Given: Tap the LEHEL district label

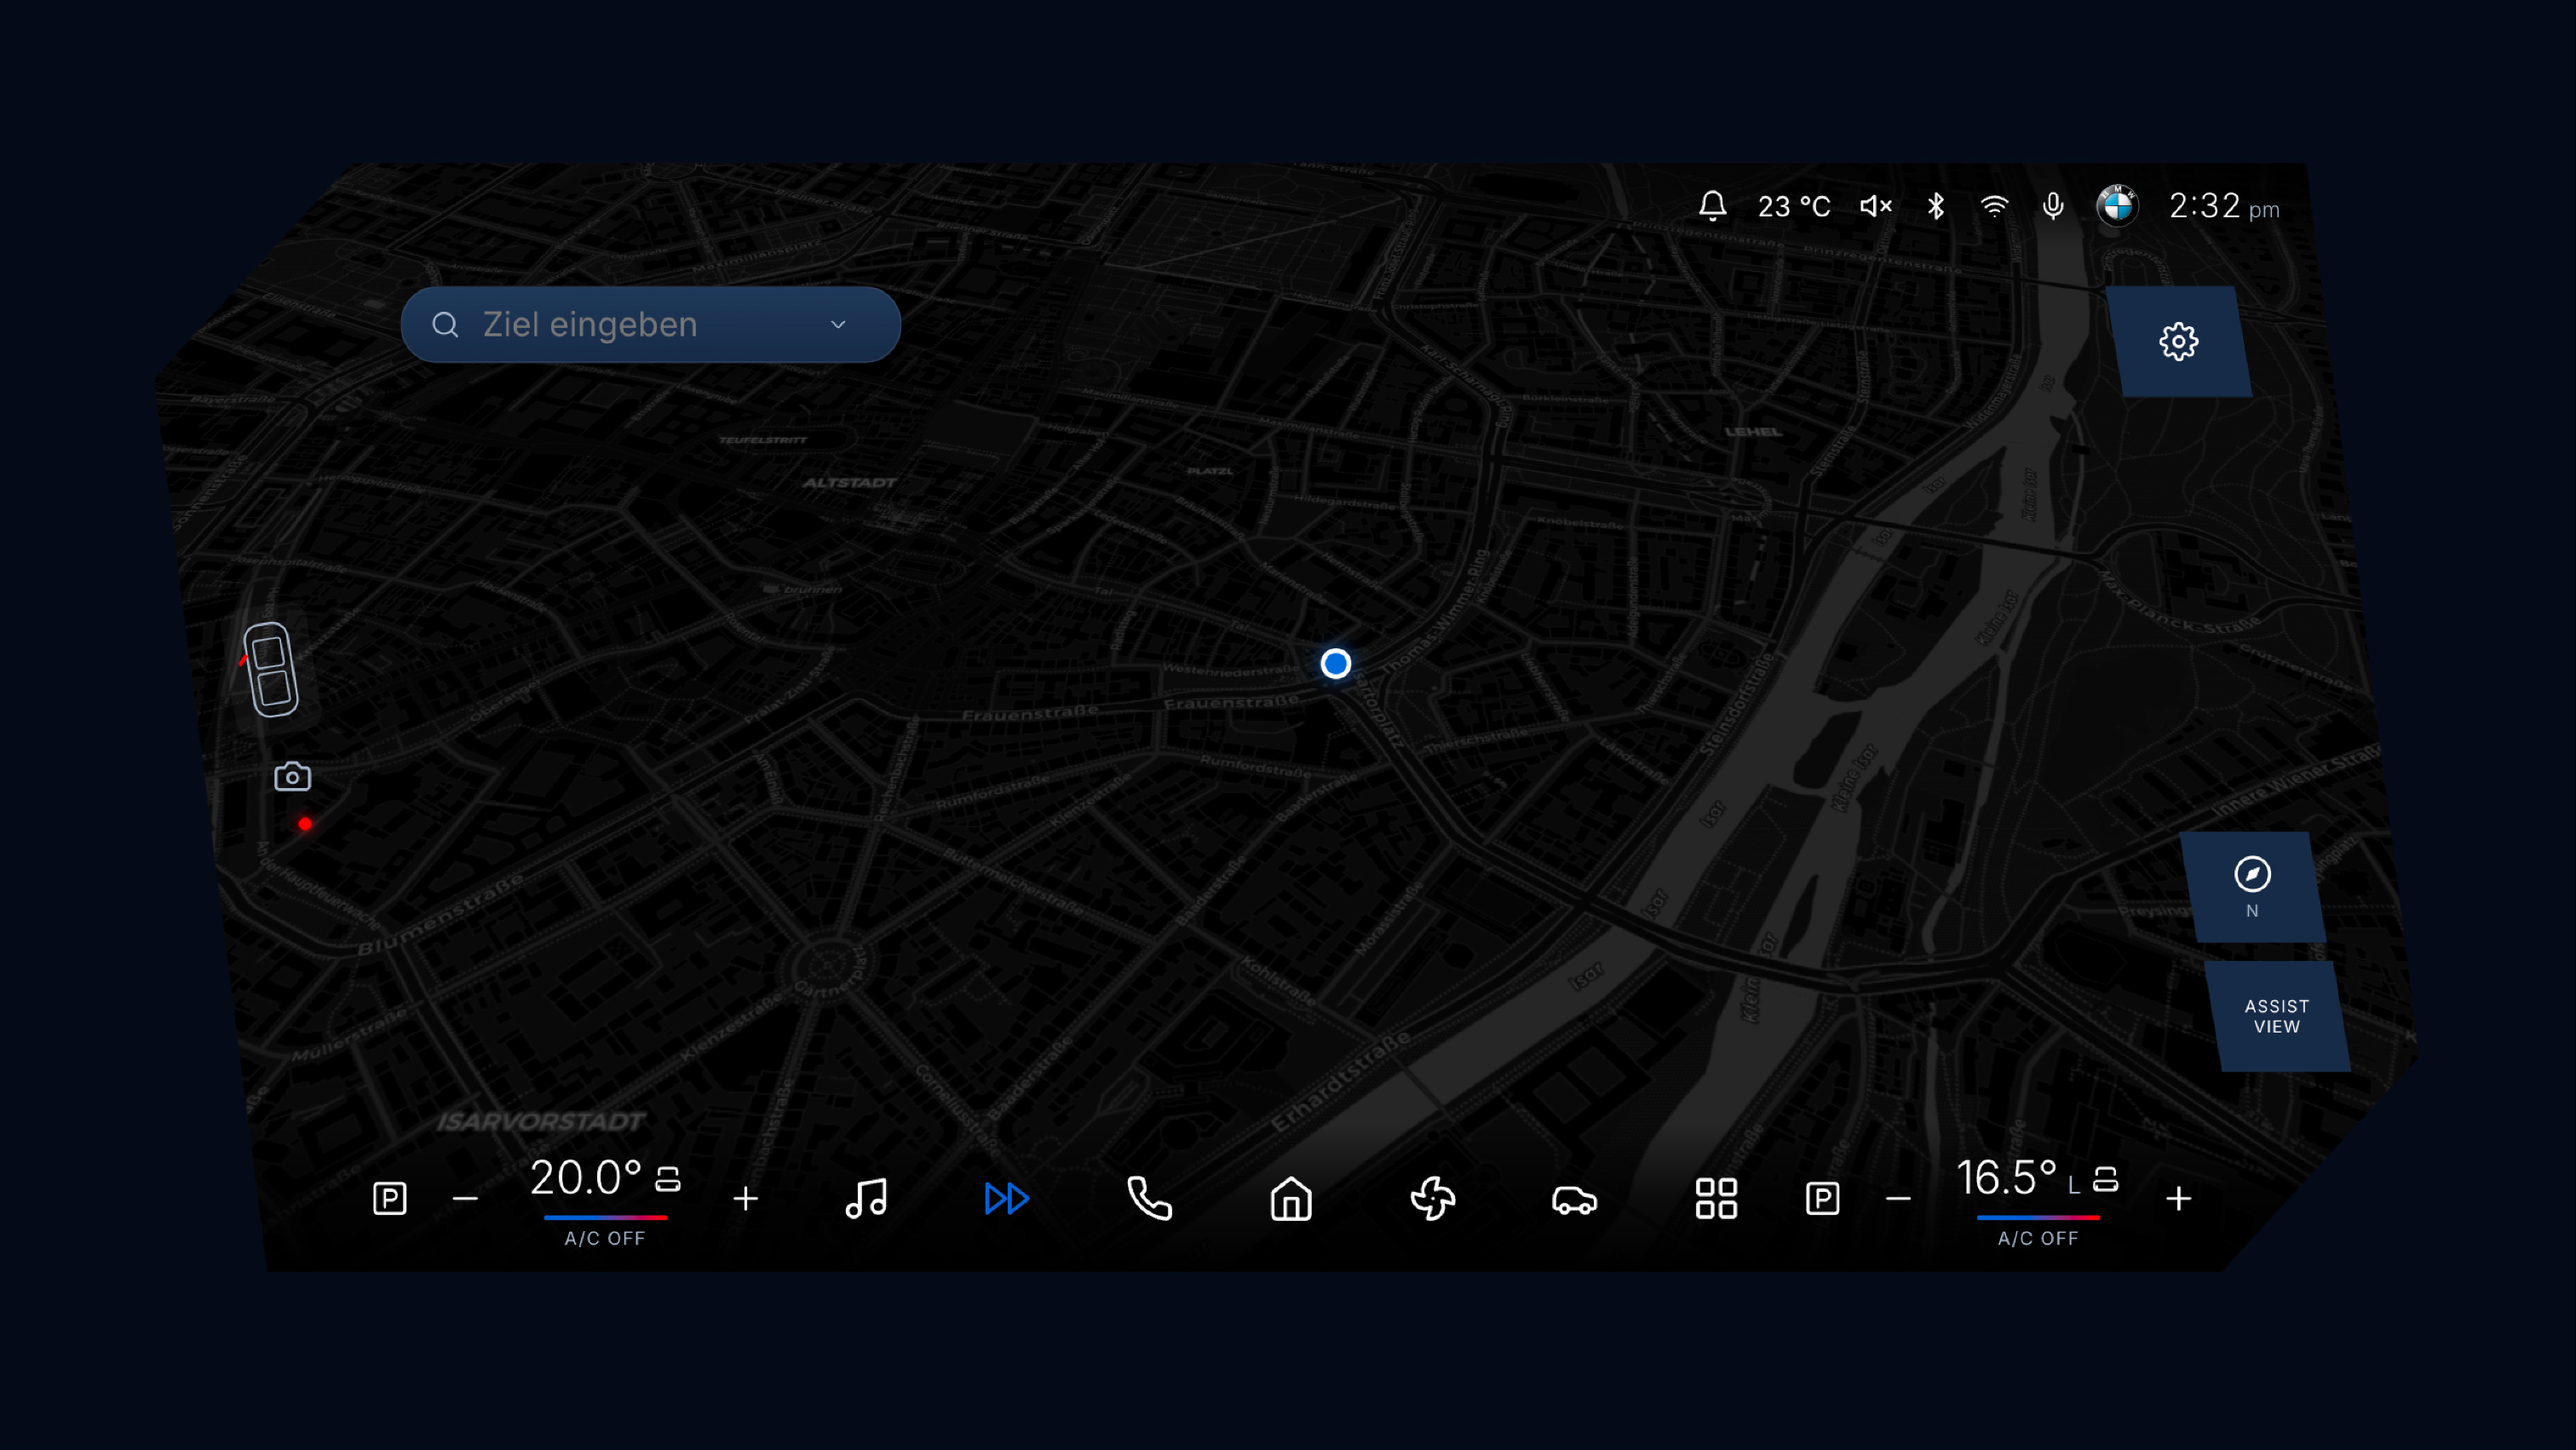Looking at the screenshot, I should tap(1753, 432).
